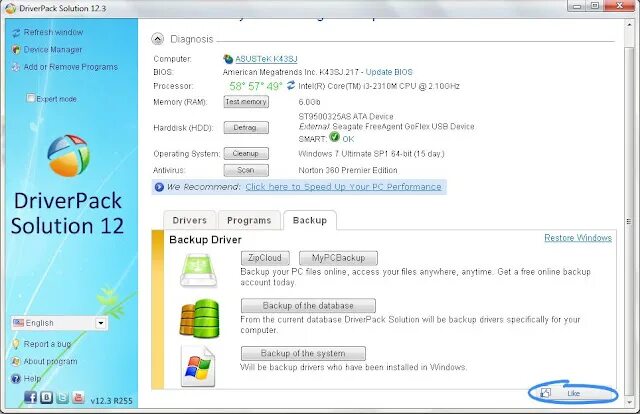Click ST9500325AS ATA Device text

click(346, 117)
